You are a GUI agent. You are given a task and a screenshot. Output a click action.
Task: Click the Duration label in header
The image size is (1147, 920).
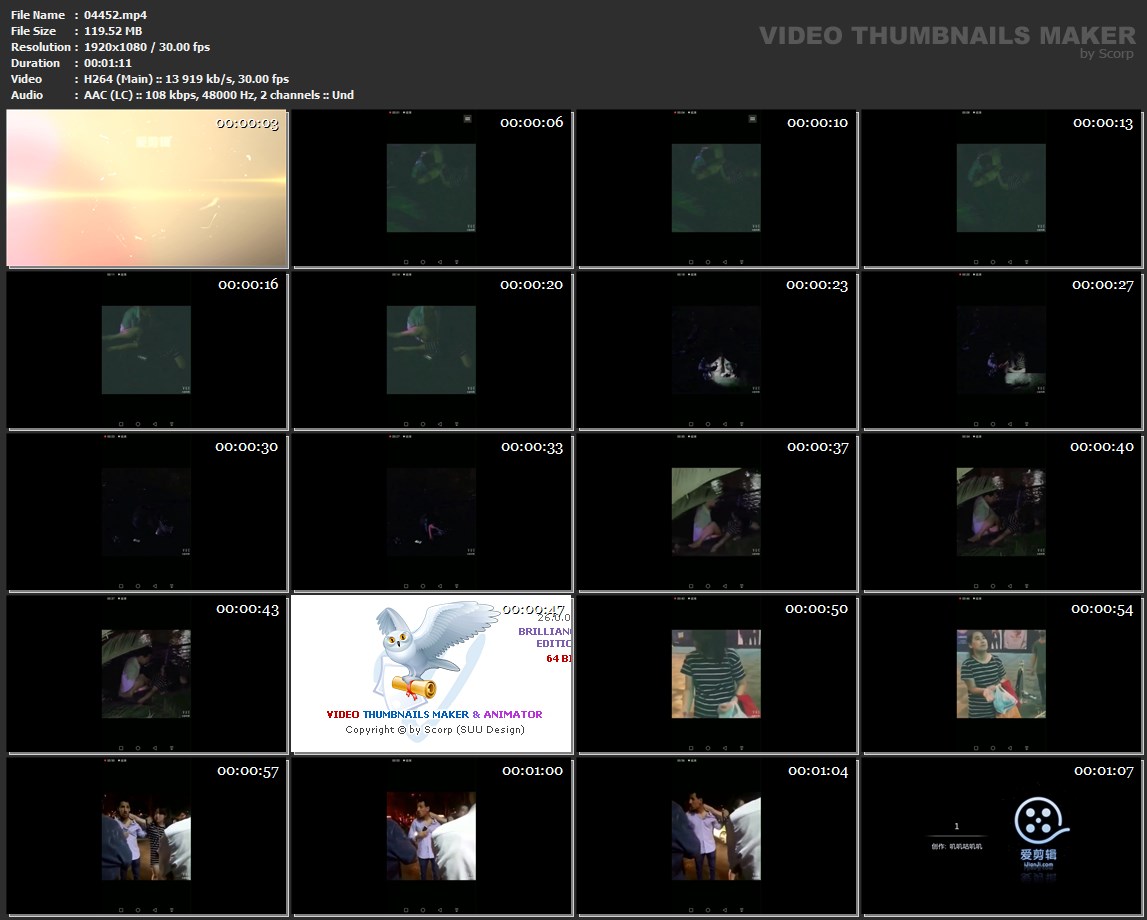[35, 63]
